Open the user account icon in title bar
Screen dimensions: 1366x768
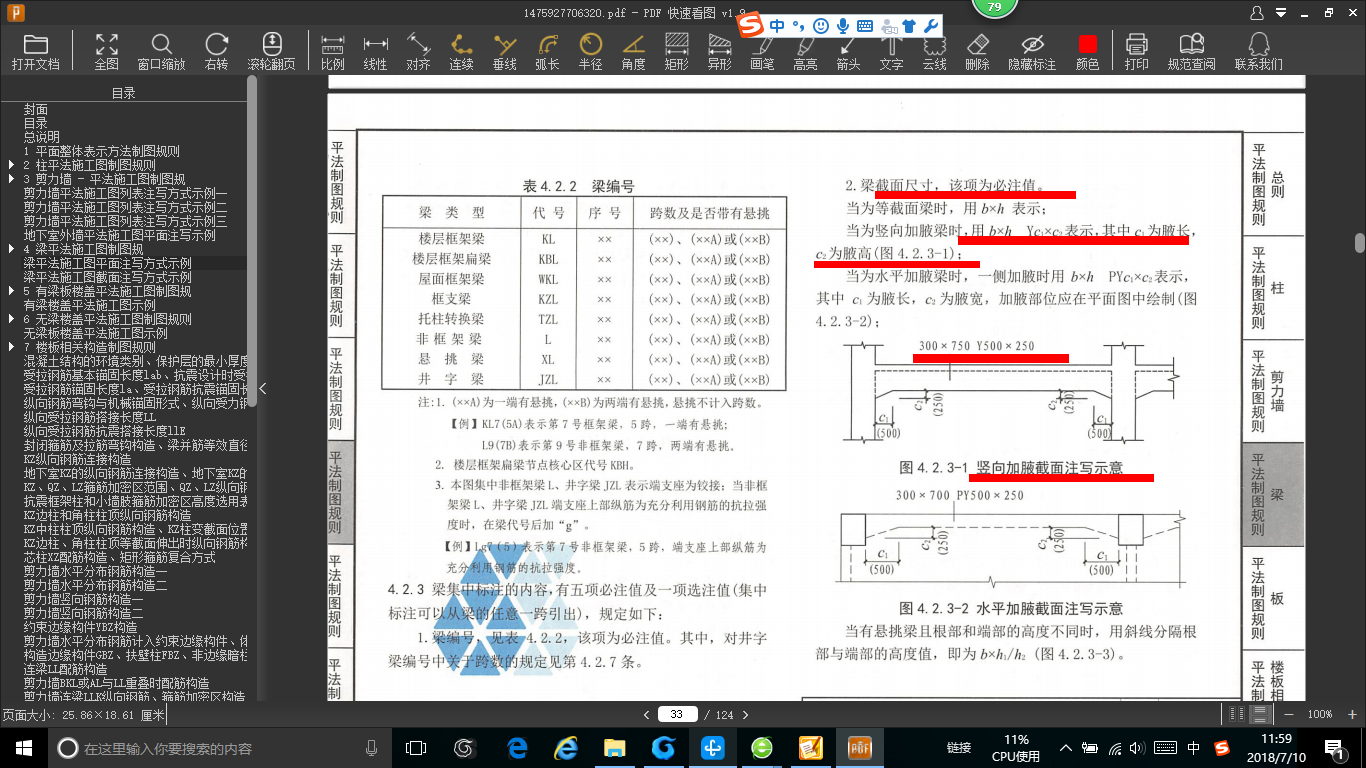[x=1258, y=13]
